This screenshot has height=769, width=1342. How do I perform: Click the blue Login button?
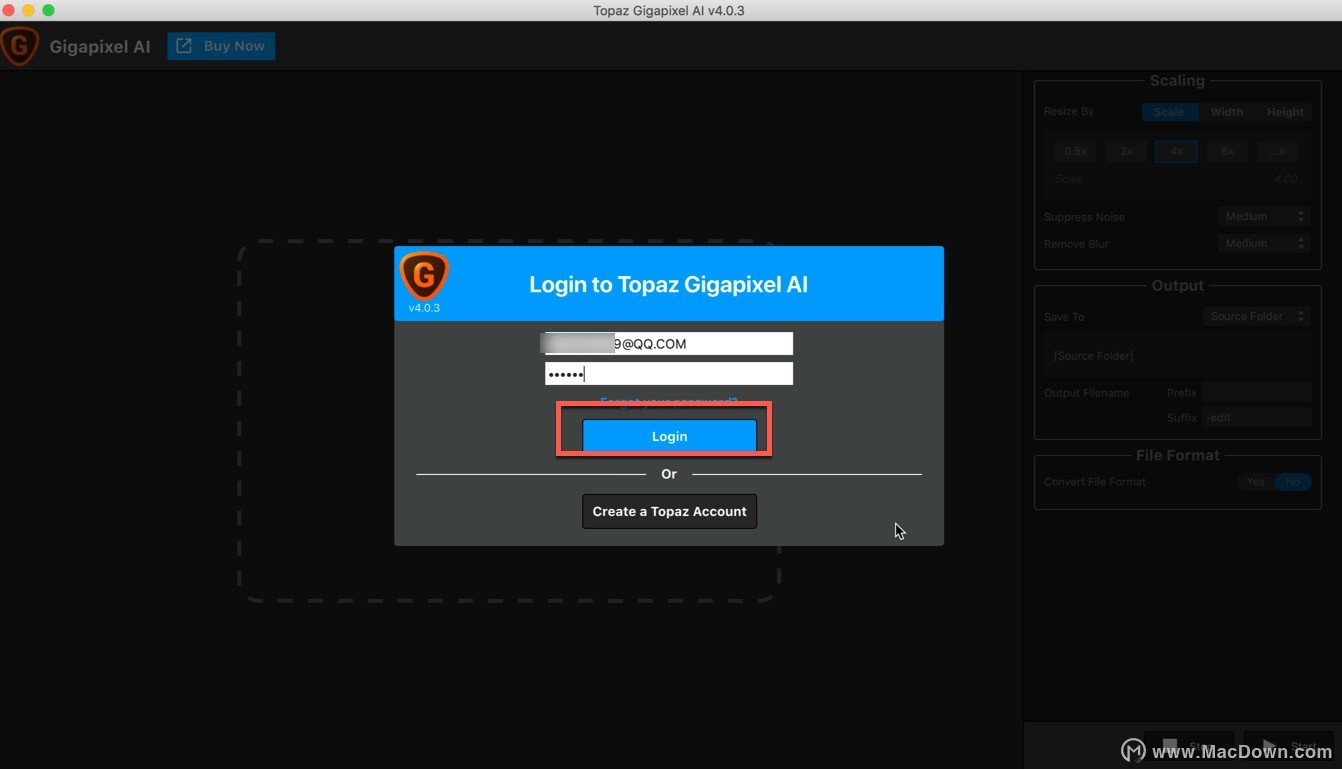[x=669, y=436]
